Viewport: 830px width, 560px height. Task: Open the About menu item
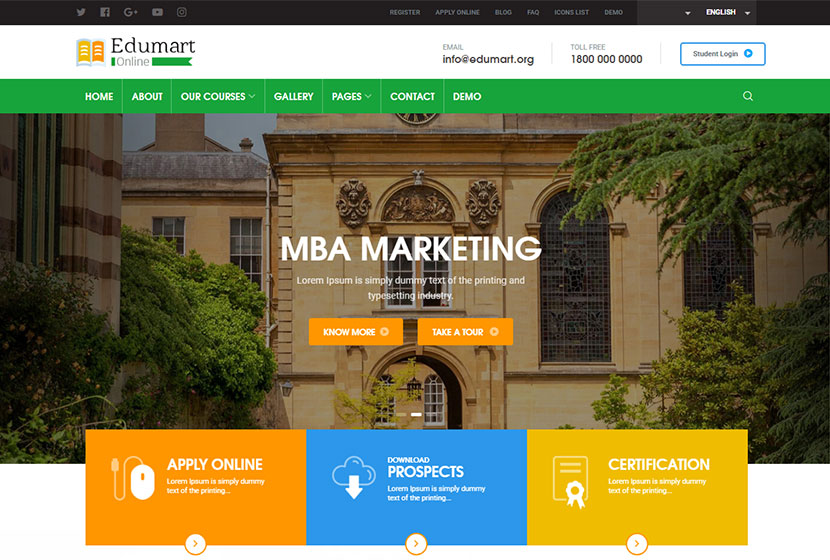point(147,96)
